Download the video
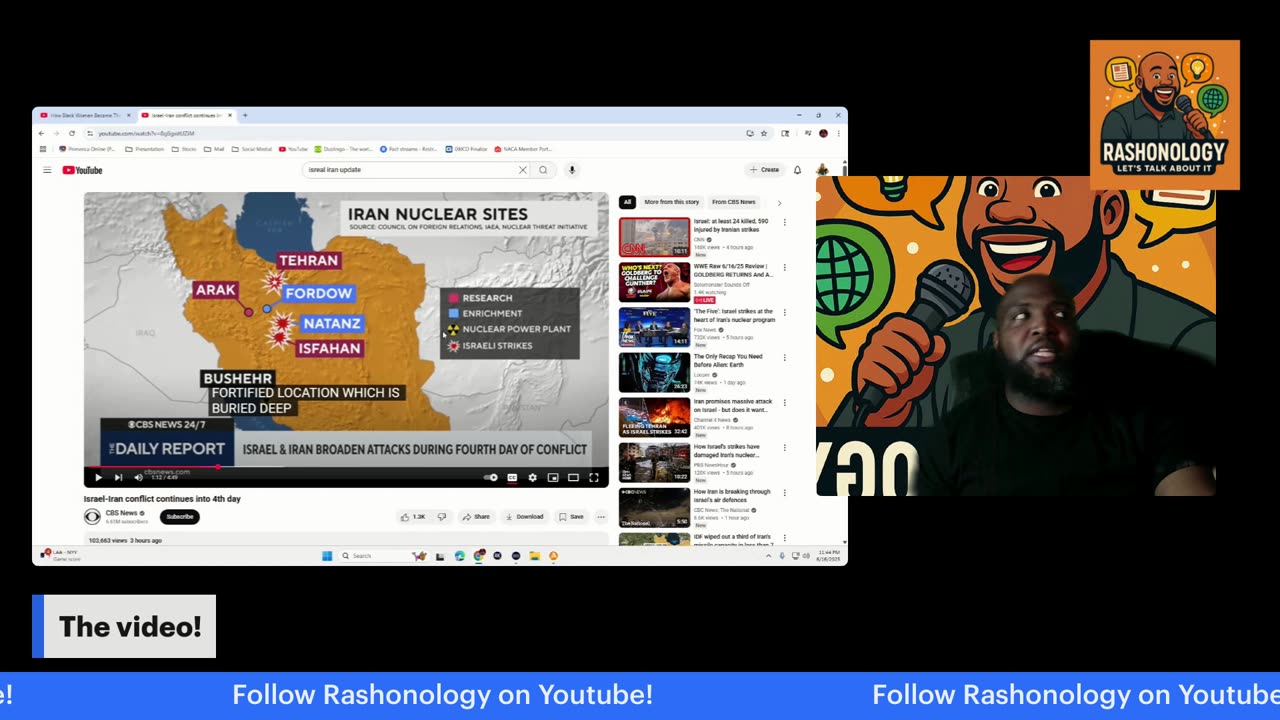The image size is (1280, 720). point(524,517)
